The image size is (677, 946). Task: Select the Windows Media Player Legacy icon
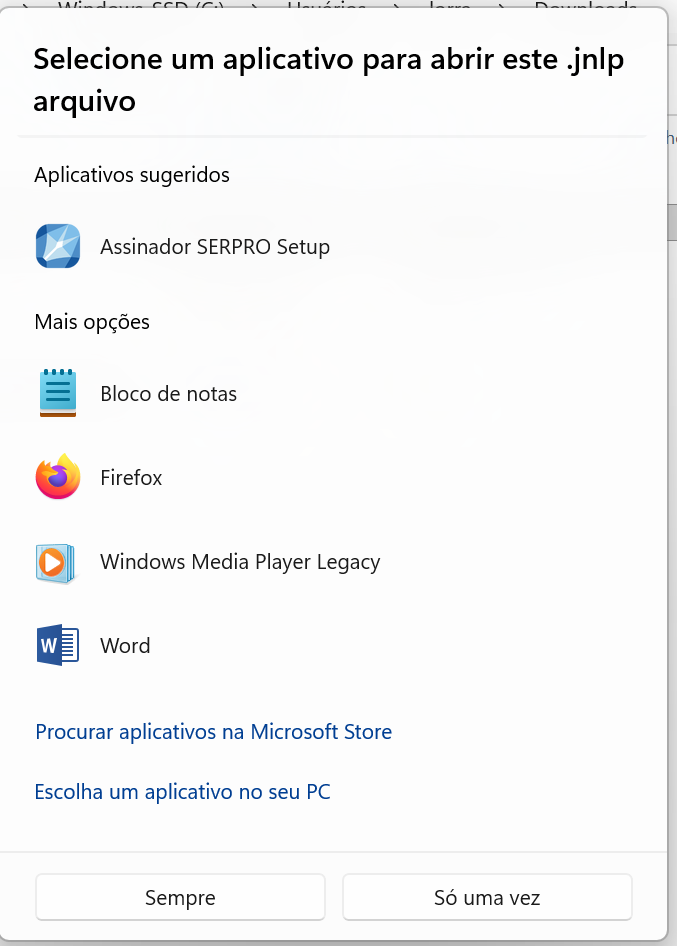56,562
